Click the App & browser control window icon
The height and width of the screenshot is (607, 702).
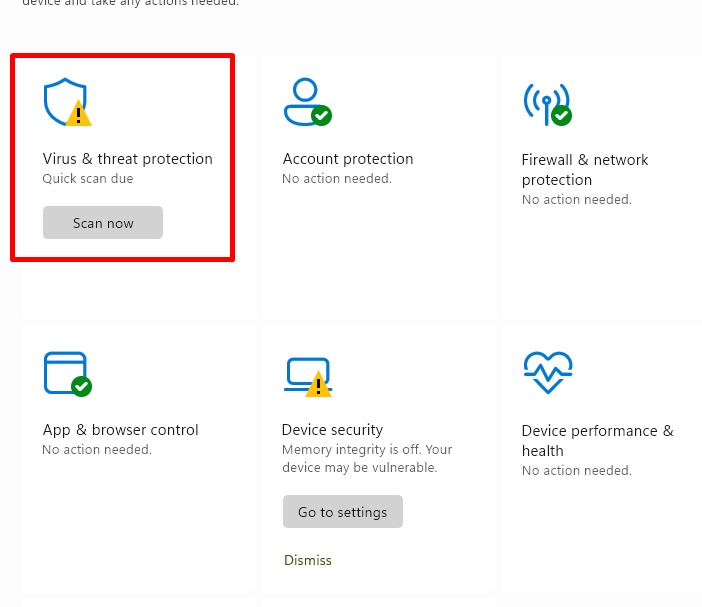click(62, 371)
